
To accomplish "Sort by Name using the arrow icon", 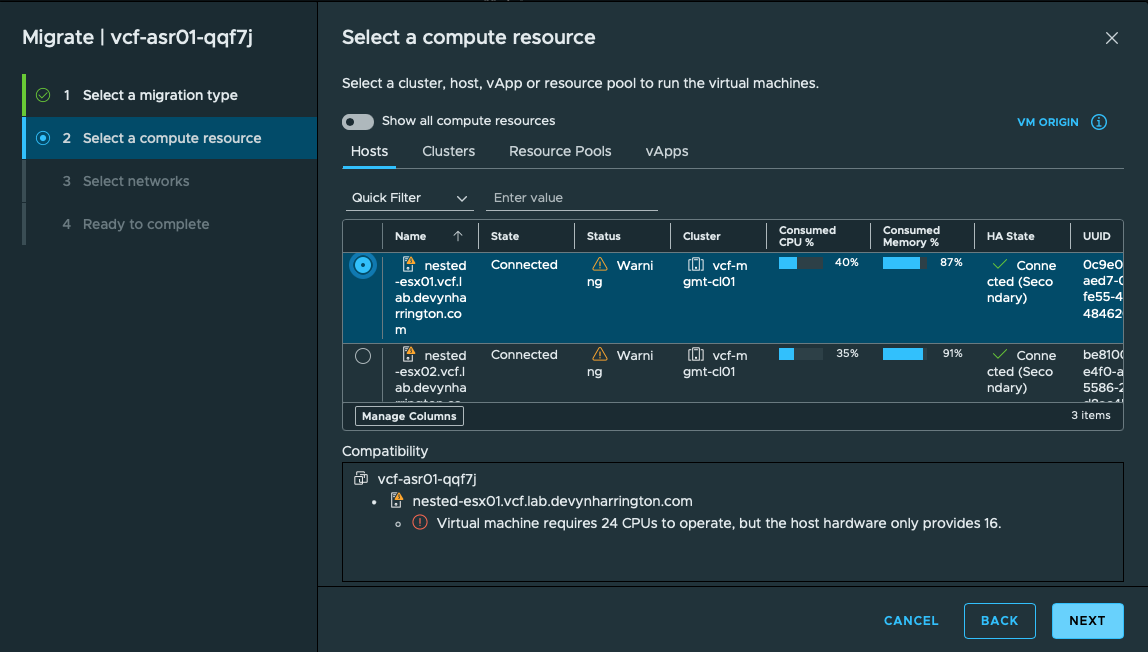I will click(x=458, y=236).
